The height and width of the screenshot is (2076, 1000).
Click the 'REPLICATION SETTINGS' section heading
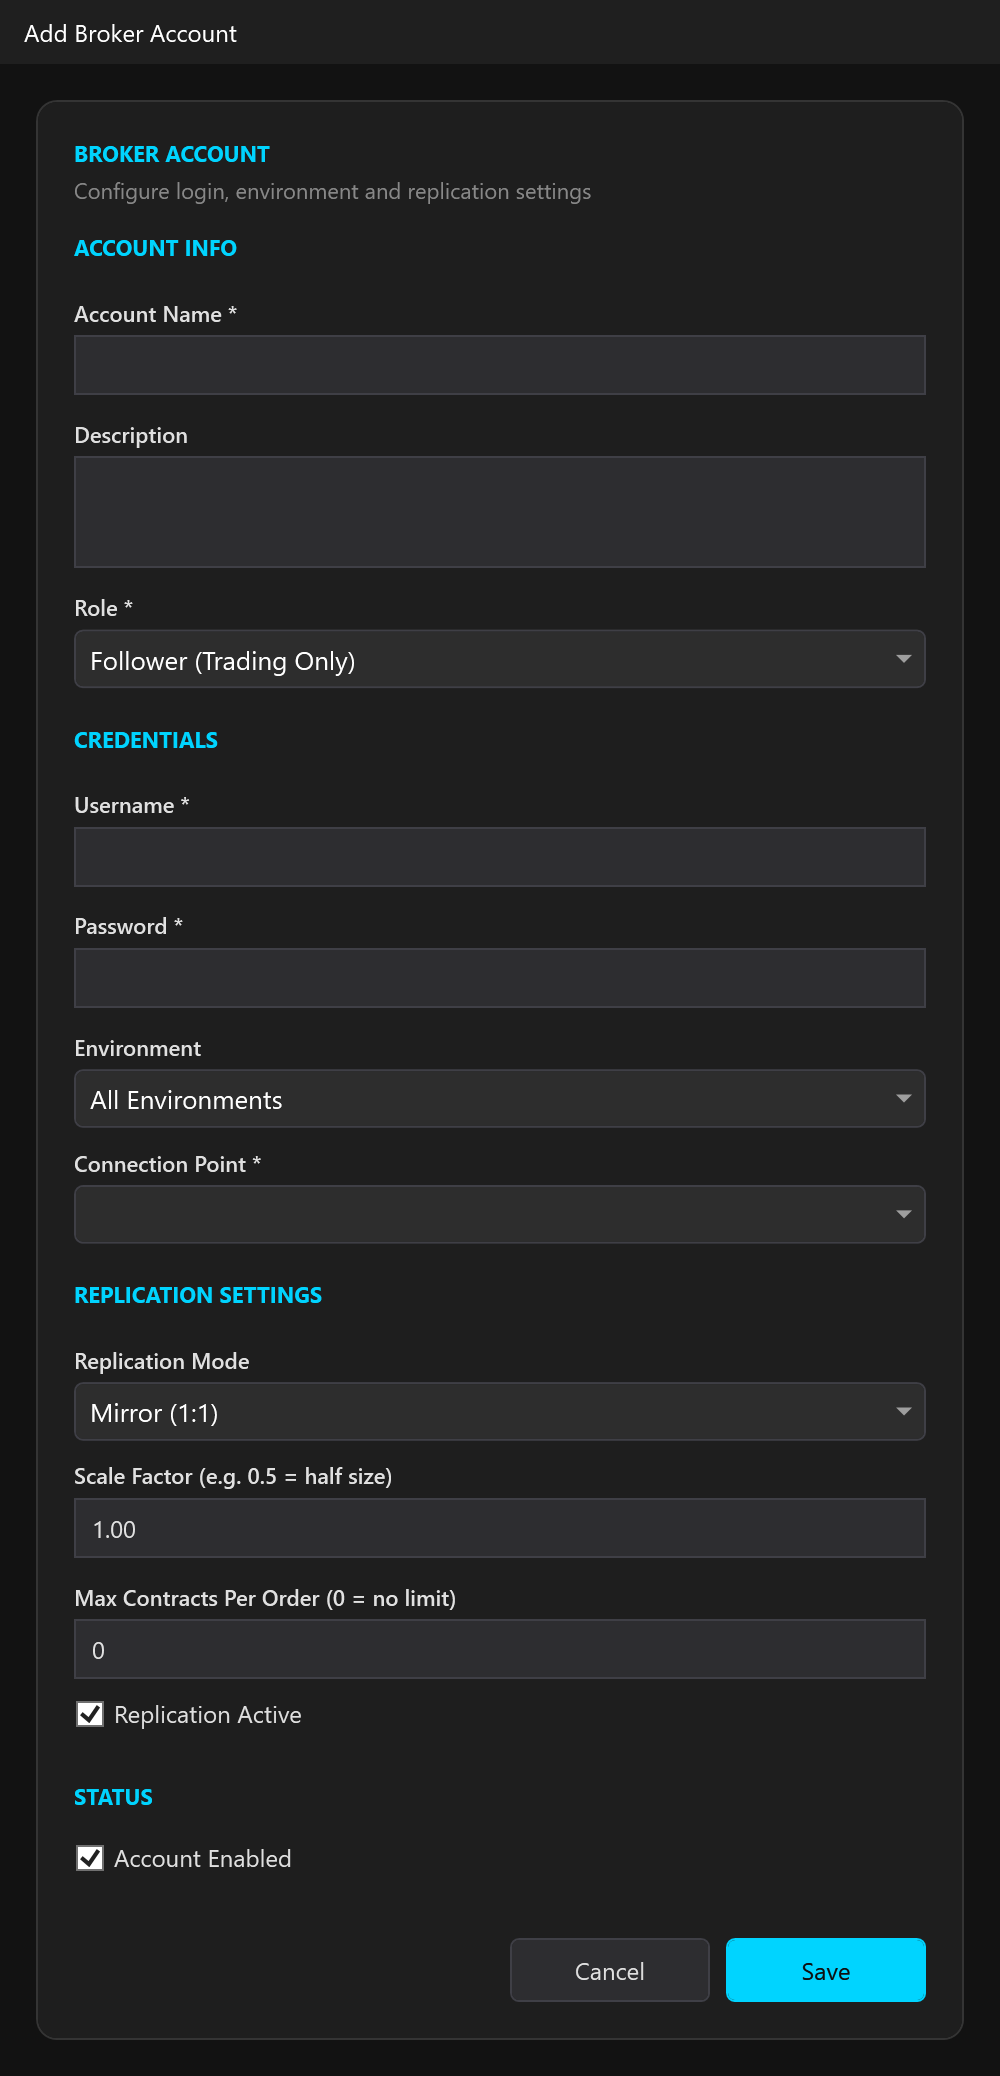198,1295
